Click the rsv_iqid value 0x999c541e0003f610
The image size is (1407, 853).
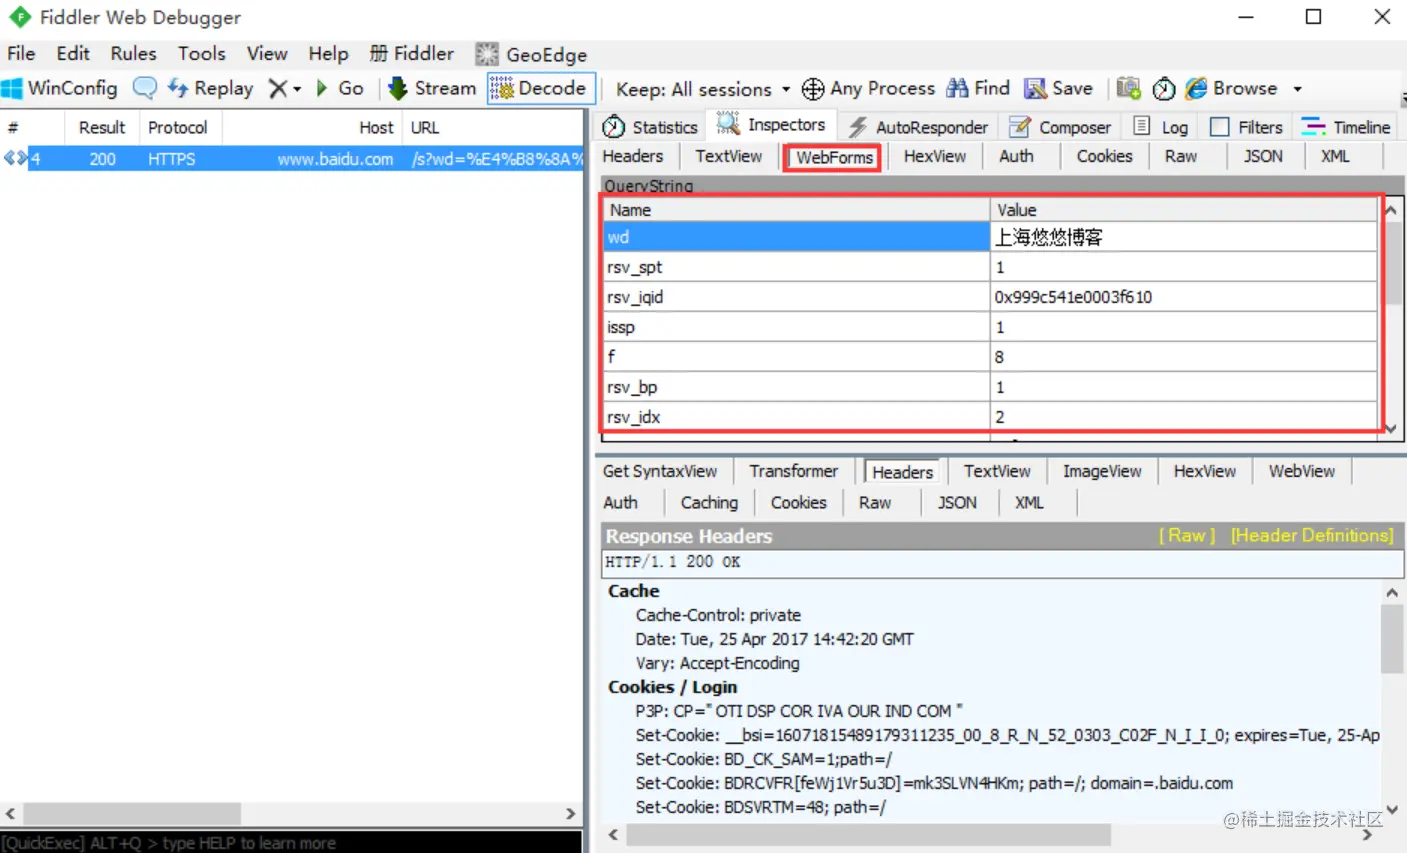pos(1073,297)
